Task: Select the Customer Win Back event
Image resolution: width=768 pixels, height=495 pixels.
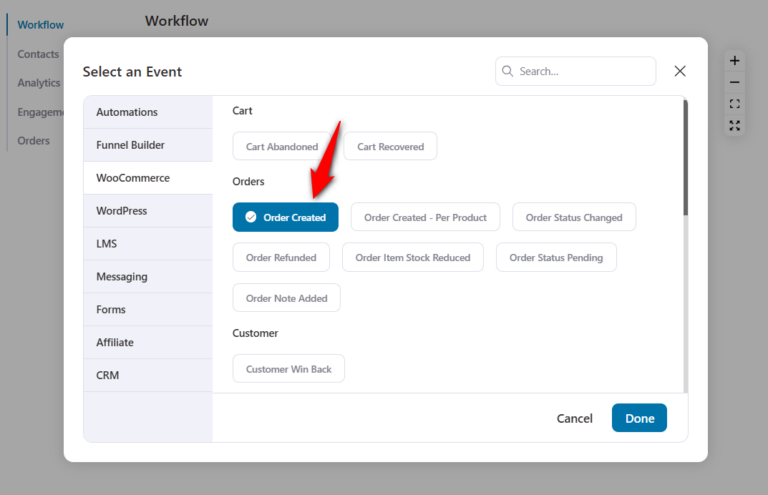Action: [288, 369]
